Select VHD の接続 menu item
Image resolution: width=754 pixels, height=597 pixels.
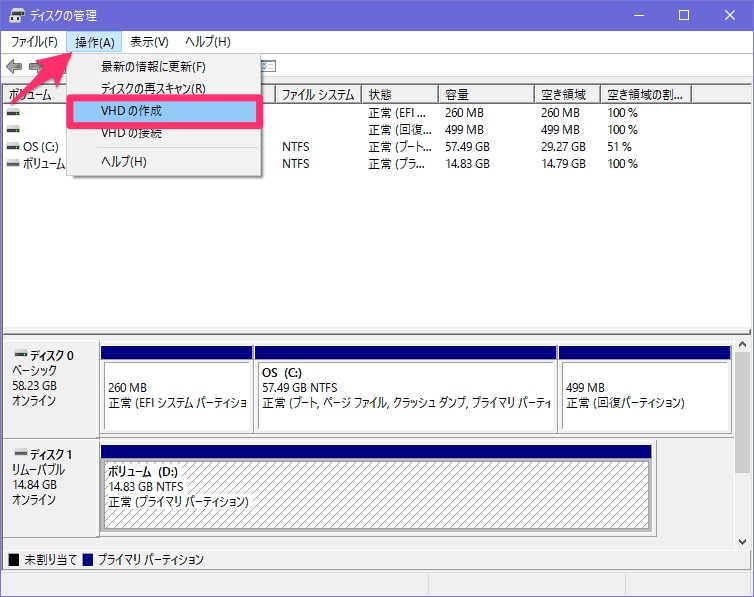(x=164, y=133)
